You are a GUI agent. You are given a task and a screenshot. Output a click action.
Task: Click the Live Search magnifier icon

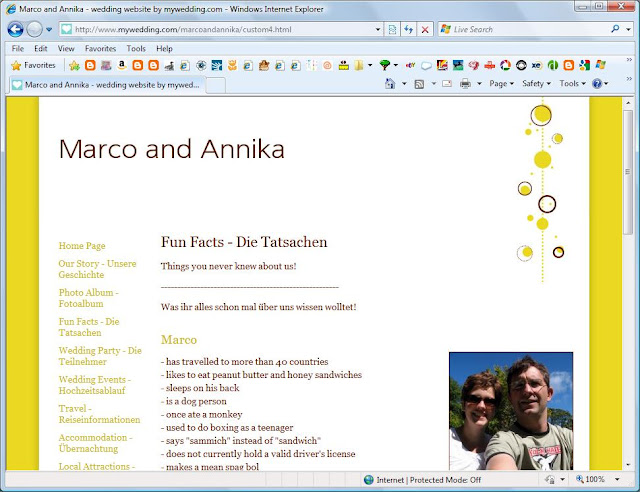616,29
